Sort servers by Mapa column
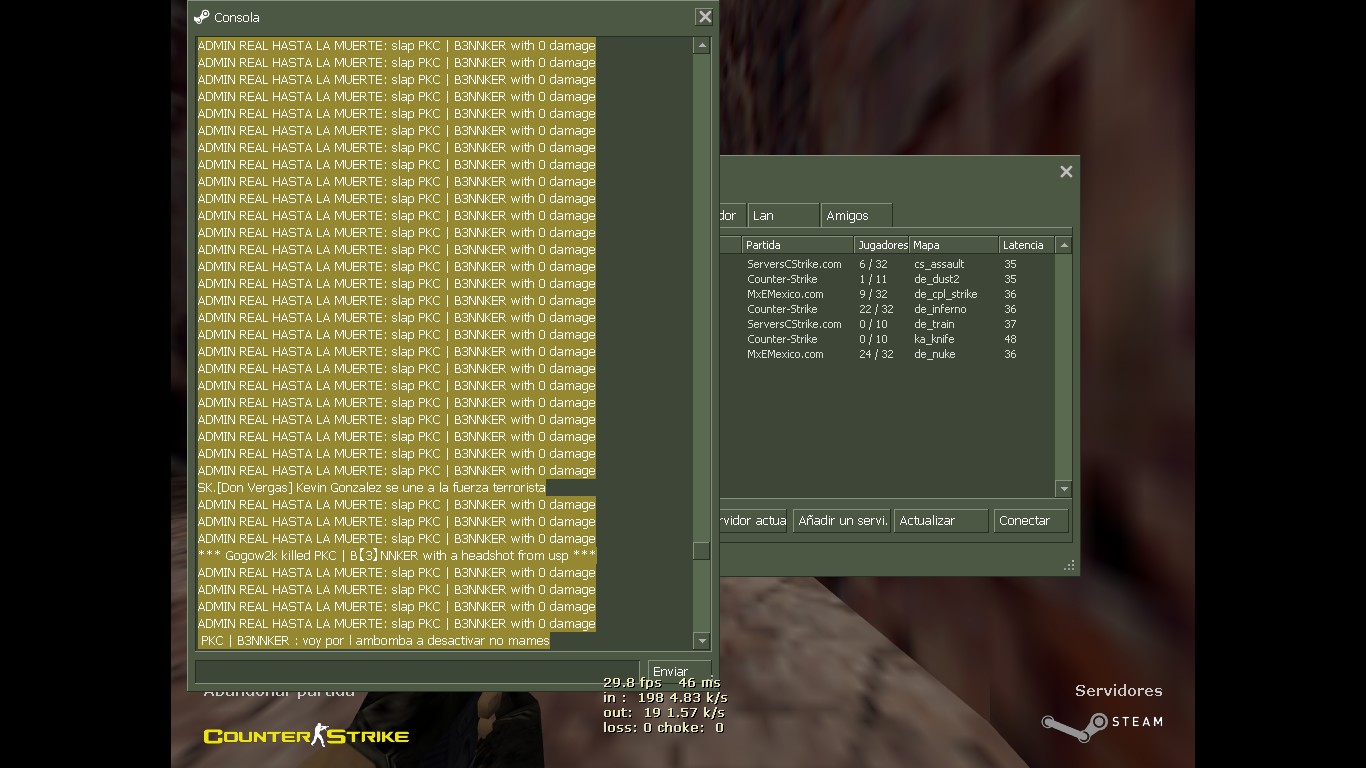Image resolution: width=1366 pixels, height=768 pixels. coord(954,245)
